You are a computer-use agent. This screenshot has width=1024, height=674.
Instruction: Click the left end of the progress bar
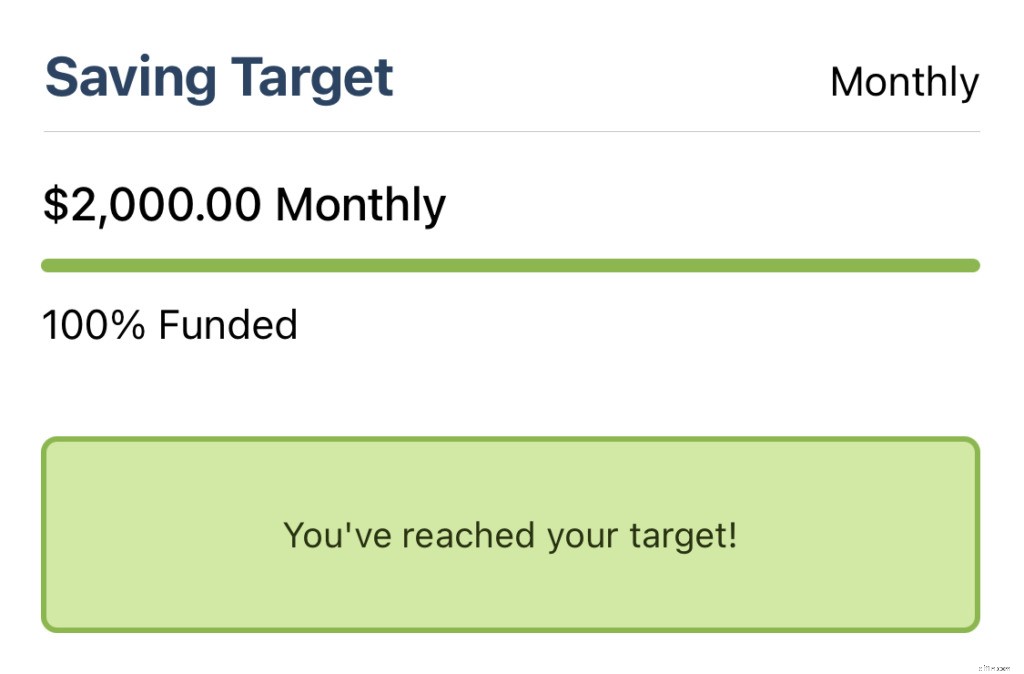click(50, 265)
